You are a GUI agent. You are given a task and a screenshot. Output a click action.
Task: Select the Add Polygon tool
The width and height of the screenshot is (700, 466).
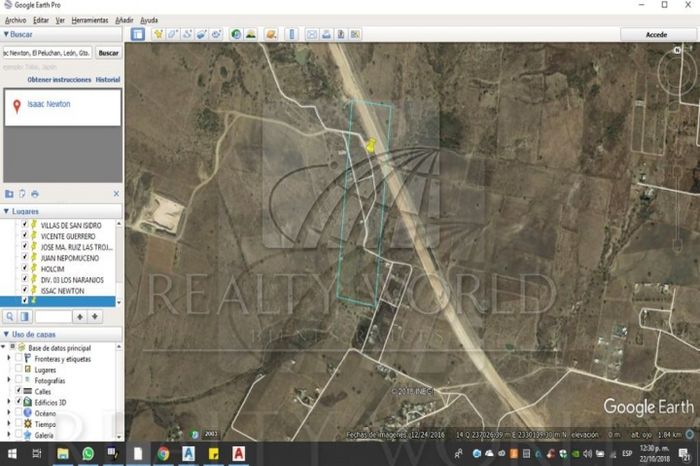[x=173, y=34]
